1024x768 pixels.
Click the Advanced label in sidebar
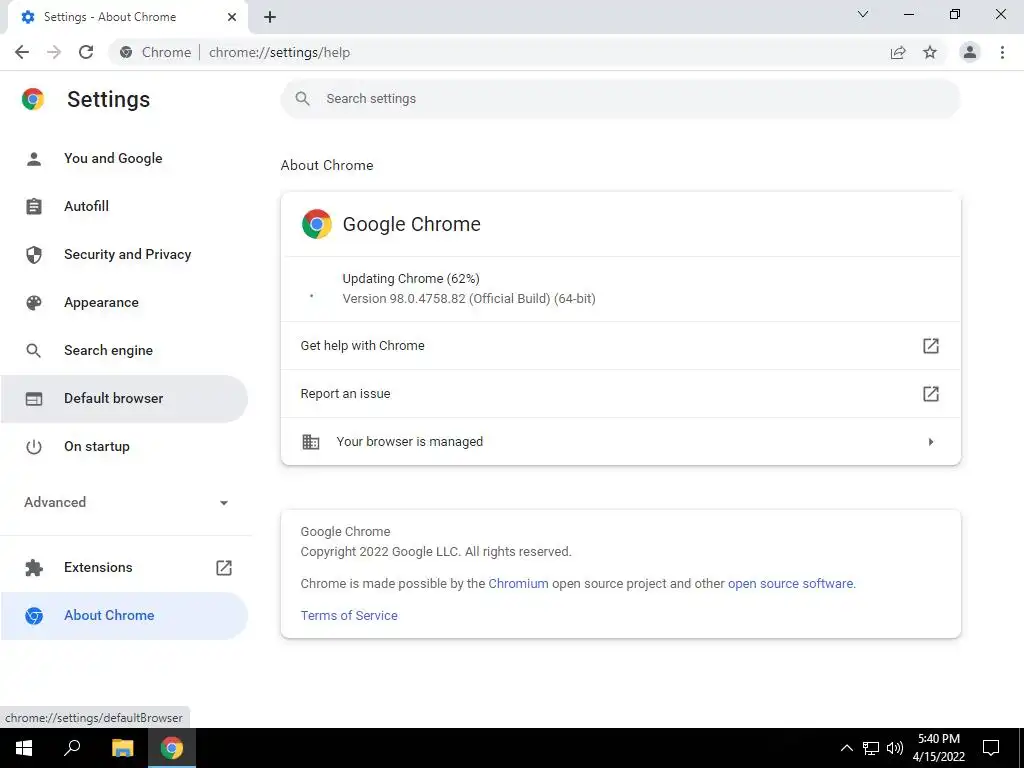(x=55, y=502)
